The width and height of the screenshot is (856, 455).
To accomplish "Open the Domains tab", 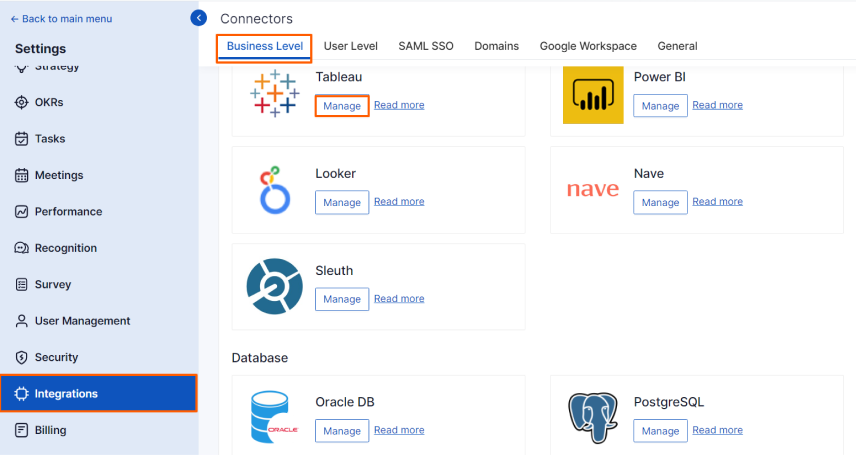I will (496, 46).
